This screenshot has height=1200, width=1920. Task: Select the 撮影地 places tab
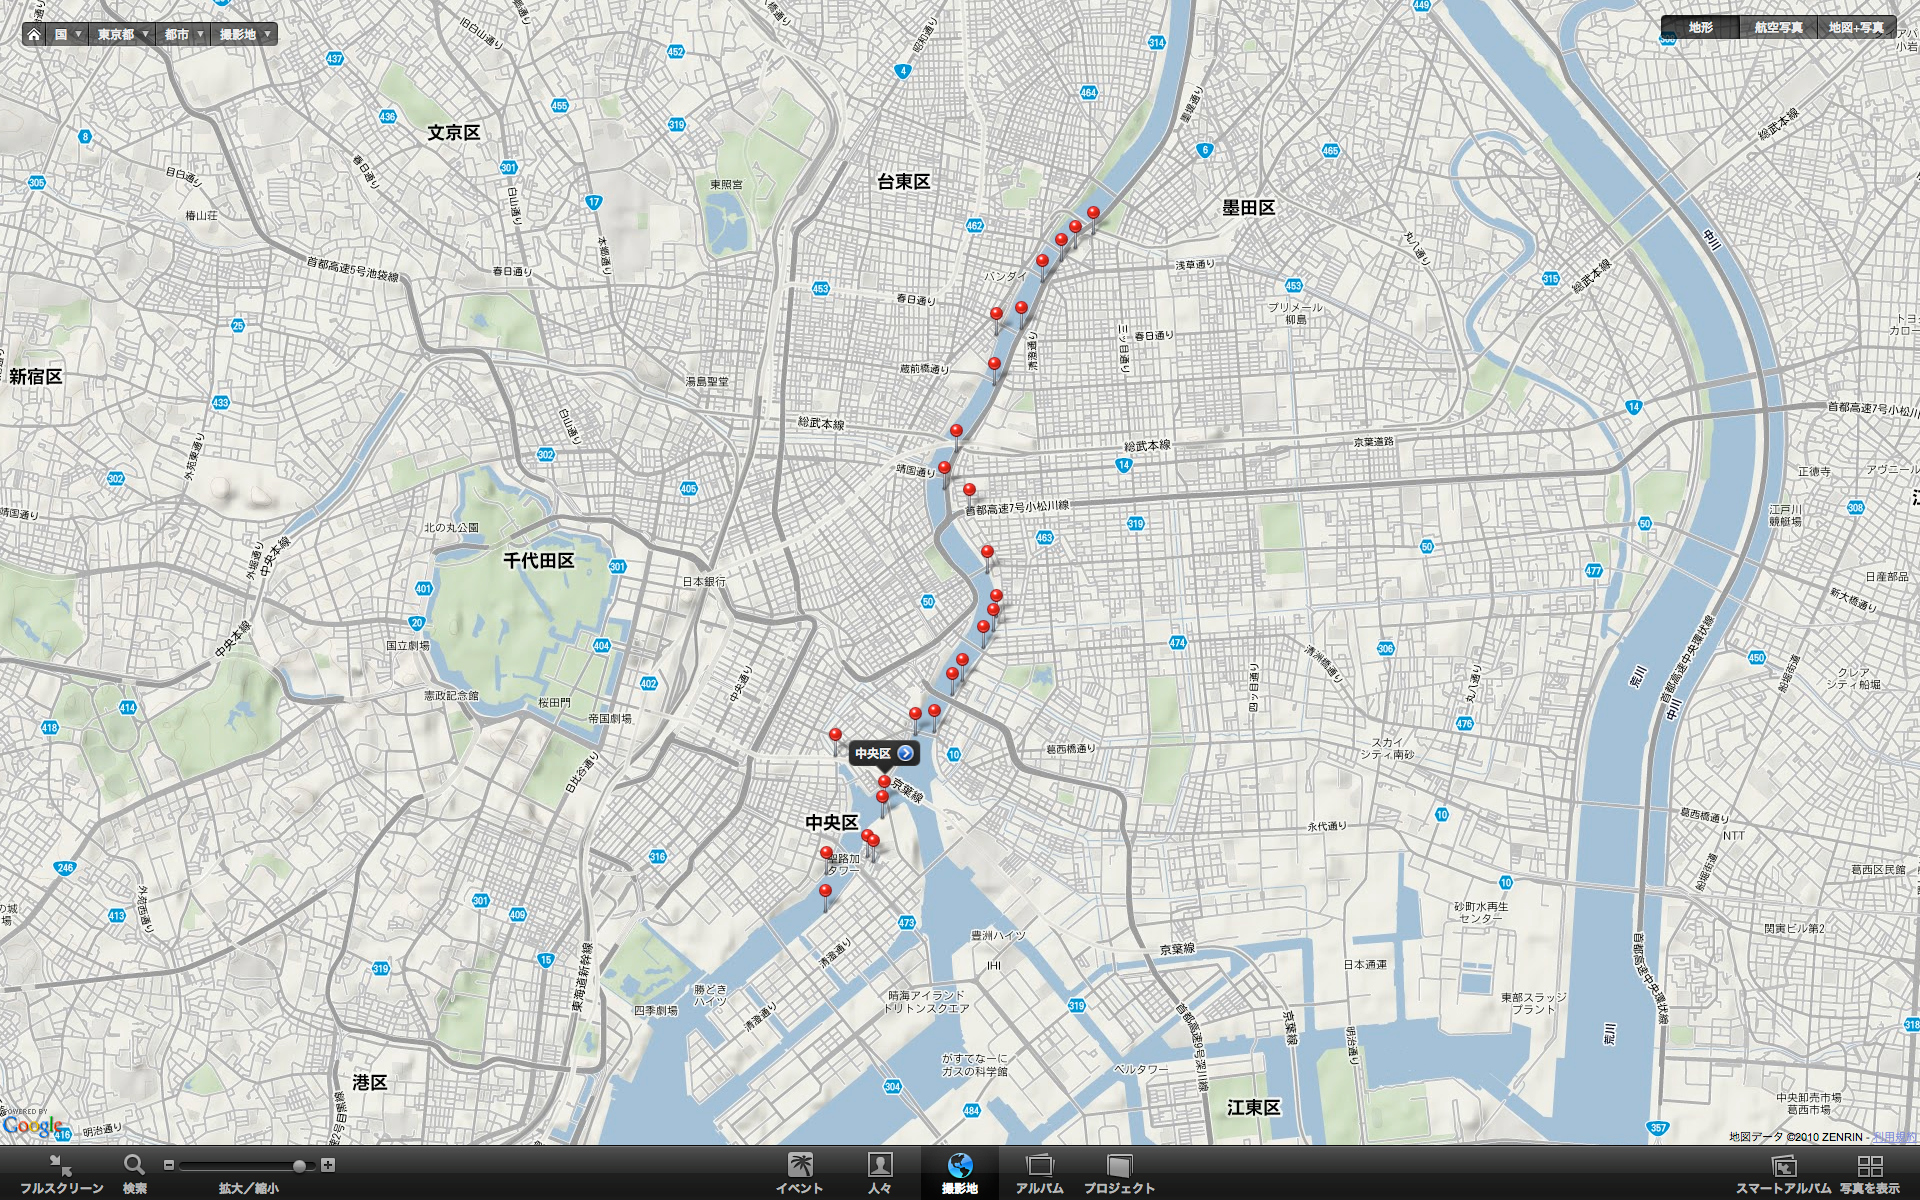[x=959, y=1173]
